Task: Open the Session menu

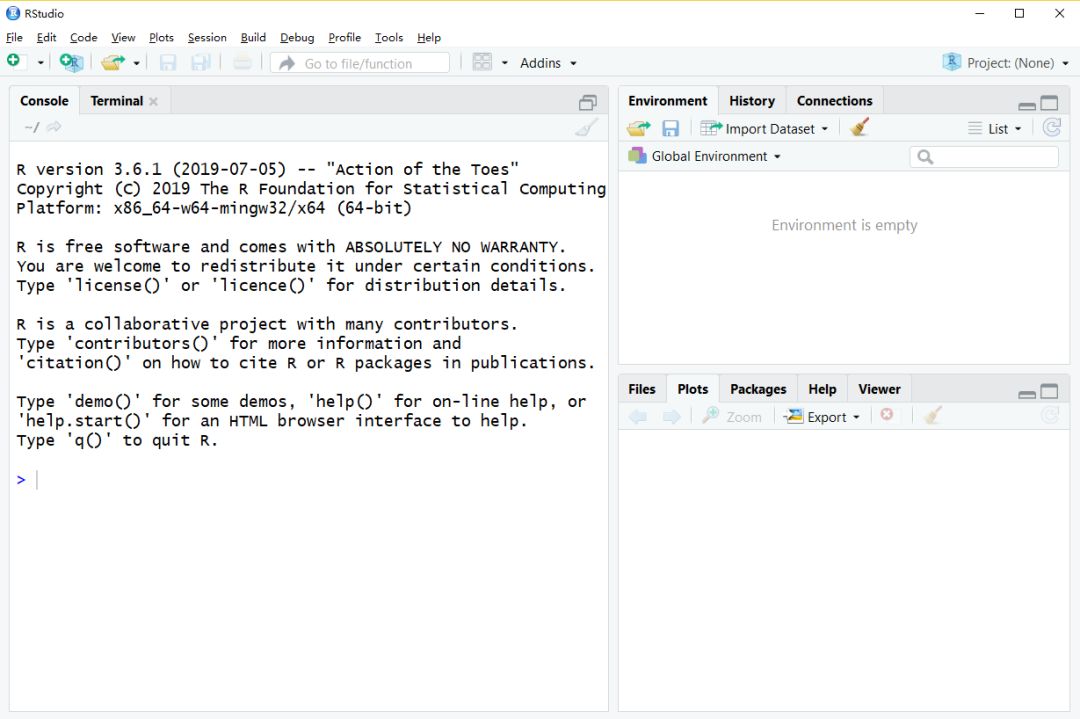Action: pyautogui.click(x=207, y=37)
